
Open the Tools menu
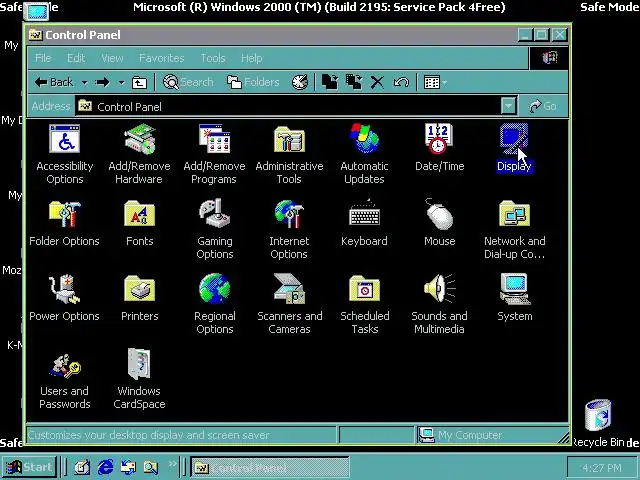tap(213, 58)
